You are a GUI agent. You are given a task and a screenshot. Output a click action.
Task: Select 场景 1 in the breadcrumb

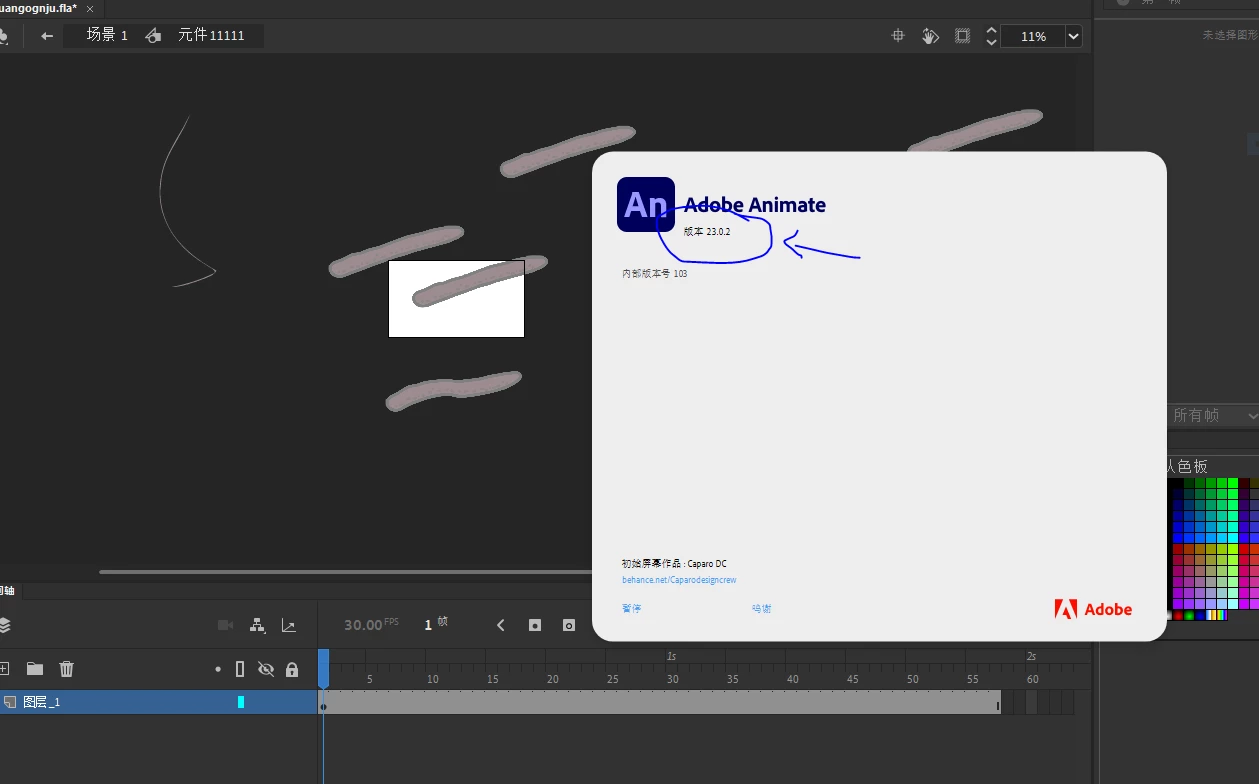(107, 35)
